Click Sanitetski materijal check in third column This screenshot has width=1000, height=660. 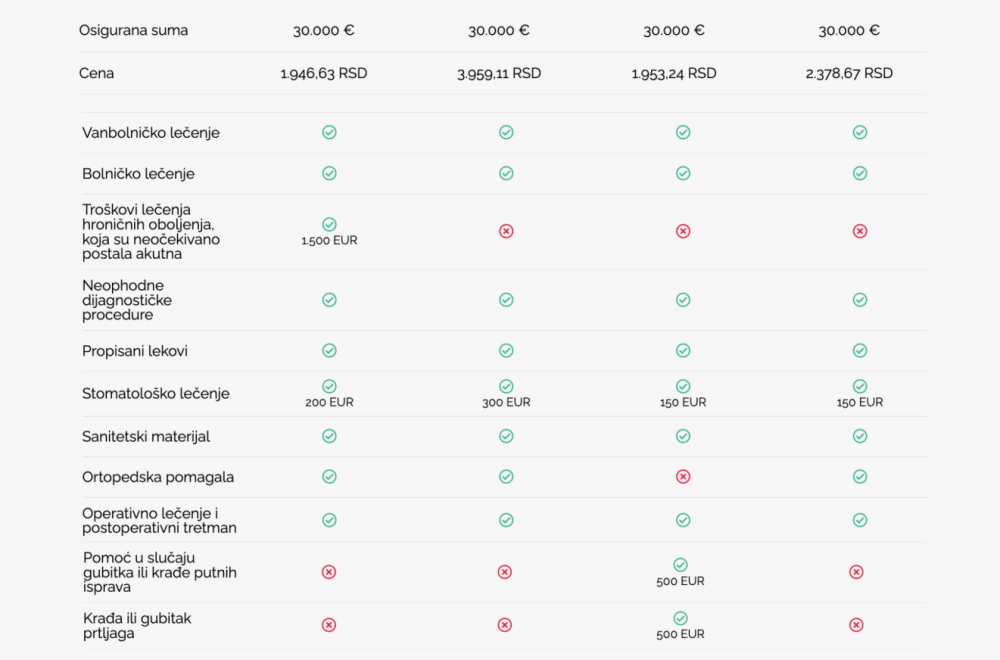point(683,436)
